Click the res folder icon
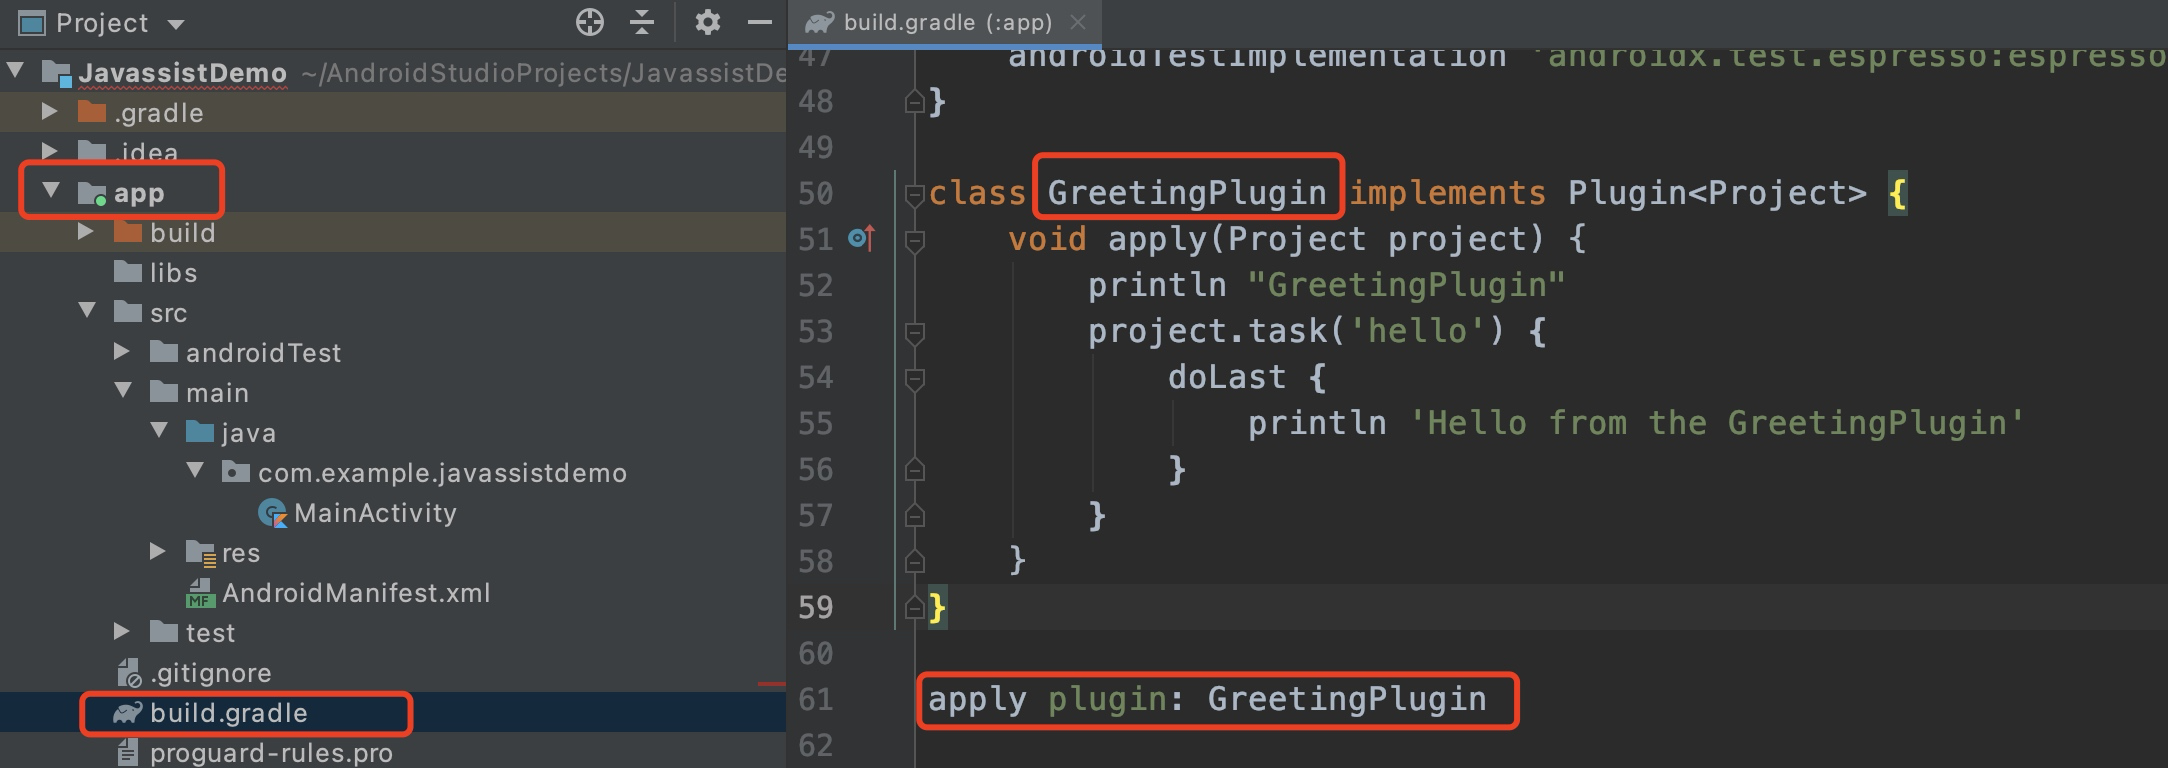The width and height of the screenshot is (2168, 768). coord(201,553)
